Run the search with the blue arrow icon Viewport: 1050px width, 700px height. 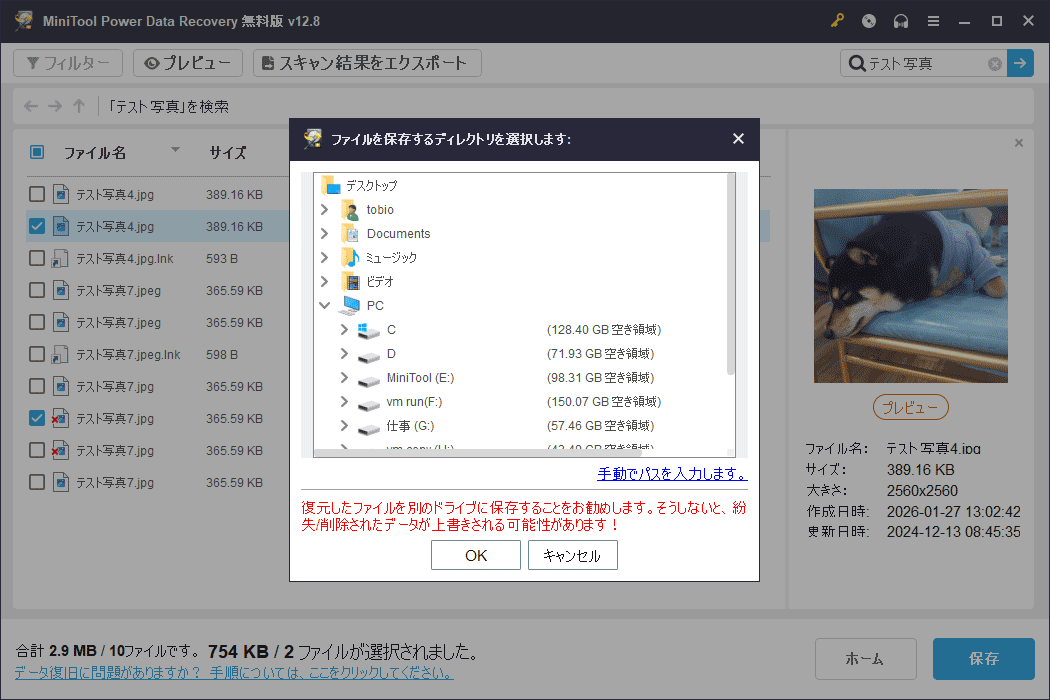1020,63
